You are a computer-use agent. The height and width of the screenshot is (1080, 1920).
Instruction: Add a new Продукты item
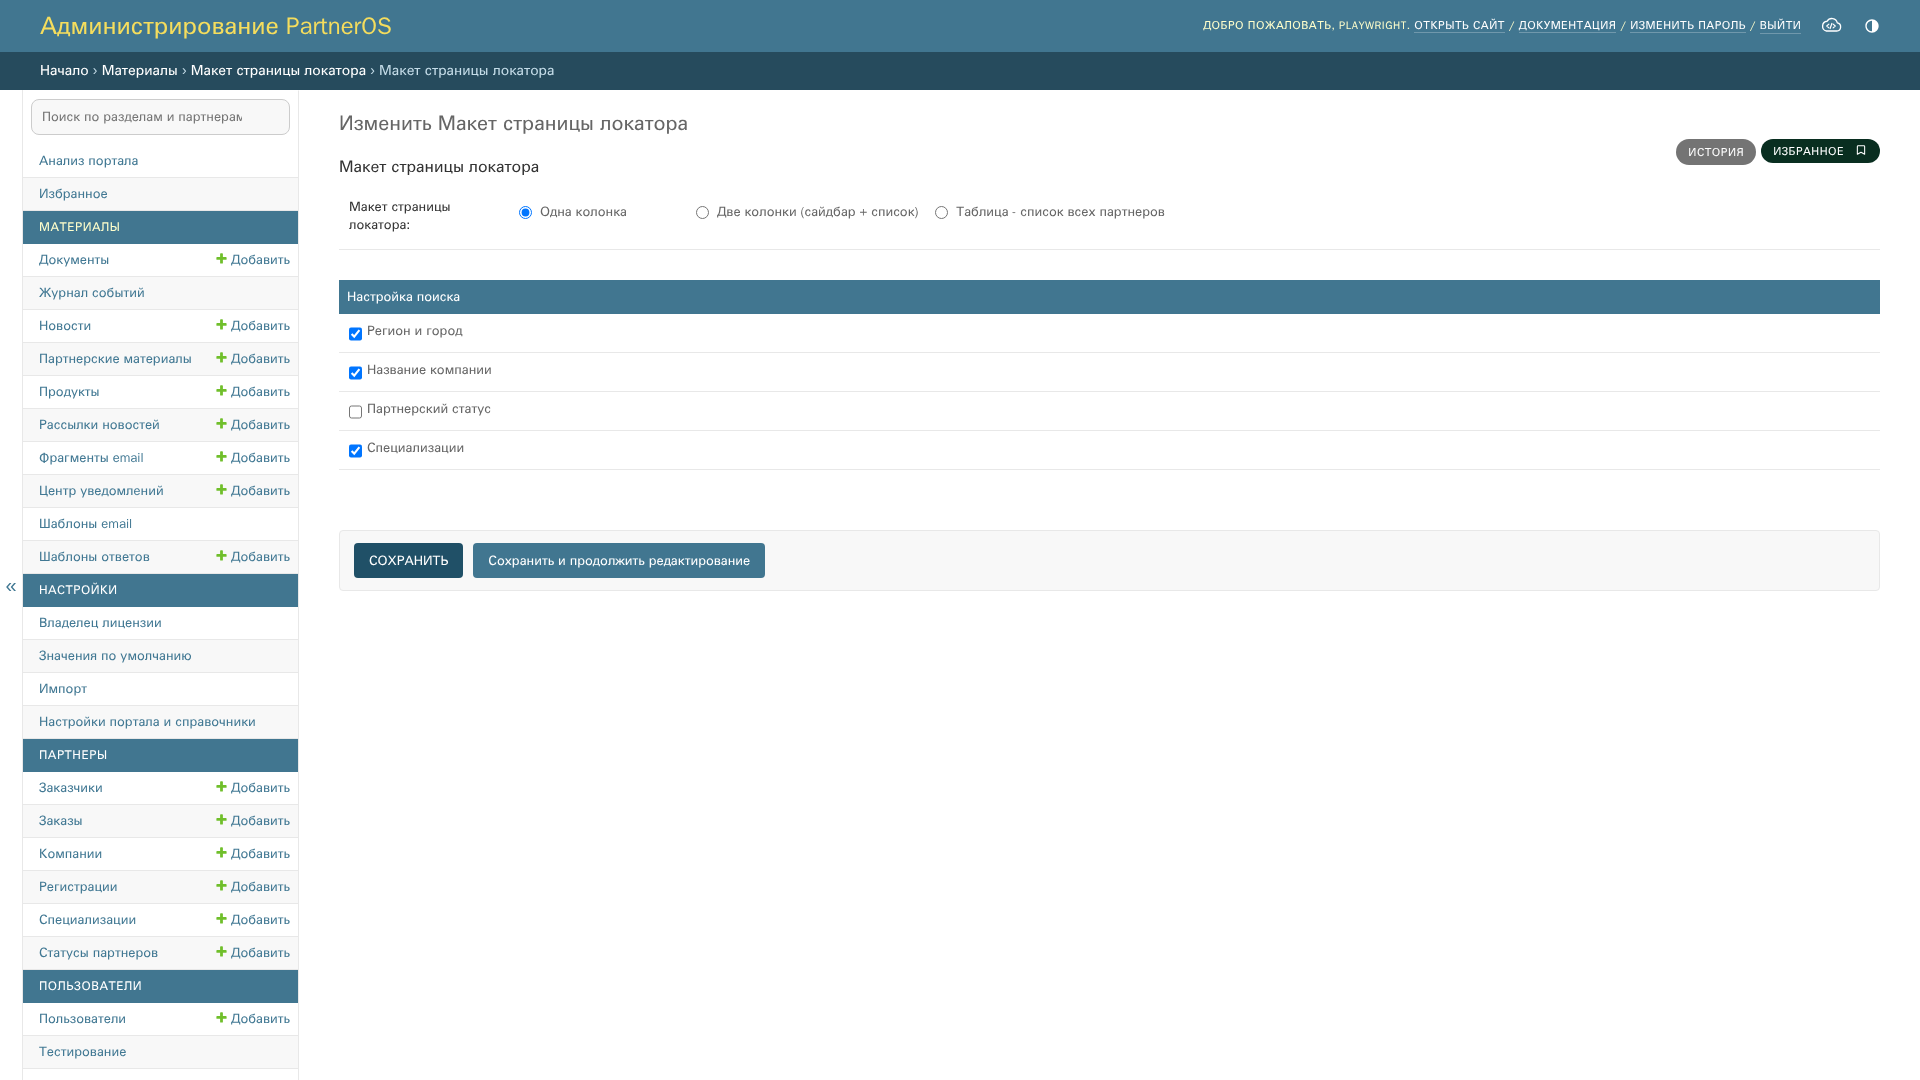pos(253,392)
